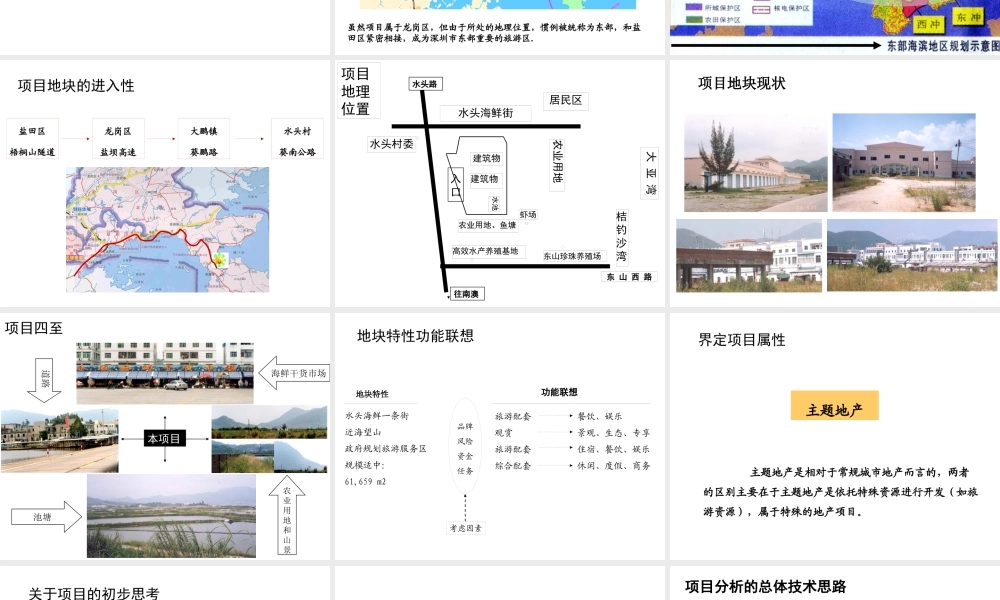Select the 地块特性功能联想 slide title

415,336
